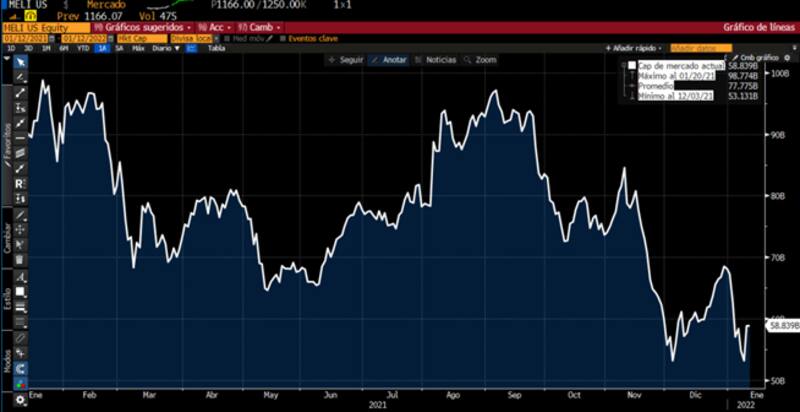
Task: Click the Añadir datos input field
Action: pyautogui.click(x=700, y=48)
